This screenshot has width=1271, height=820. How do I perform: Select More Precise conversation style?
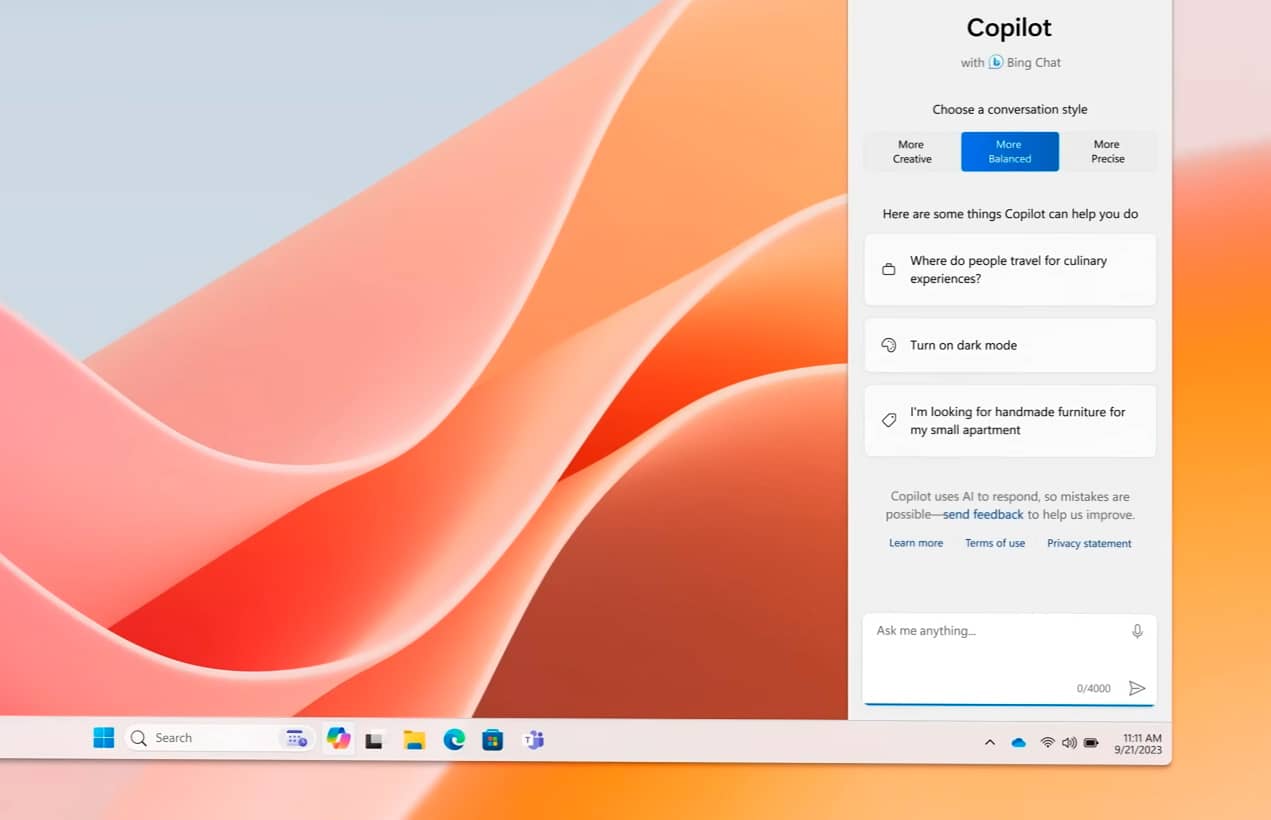(x=1107, y=152)
